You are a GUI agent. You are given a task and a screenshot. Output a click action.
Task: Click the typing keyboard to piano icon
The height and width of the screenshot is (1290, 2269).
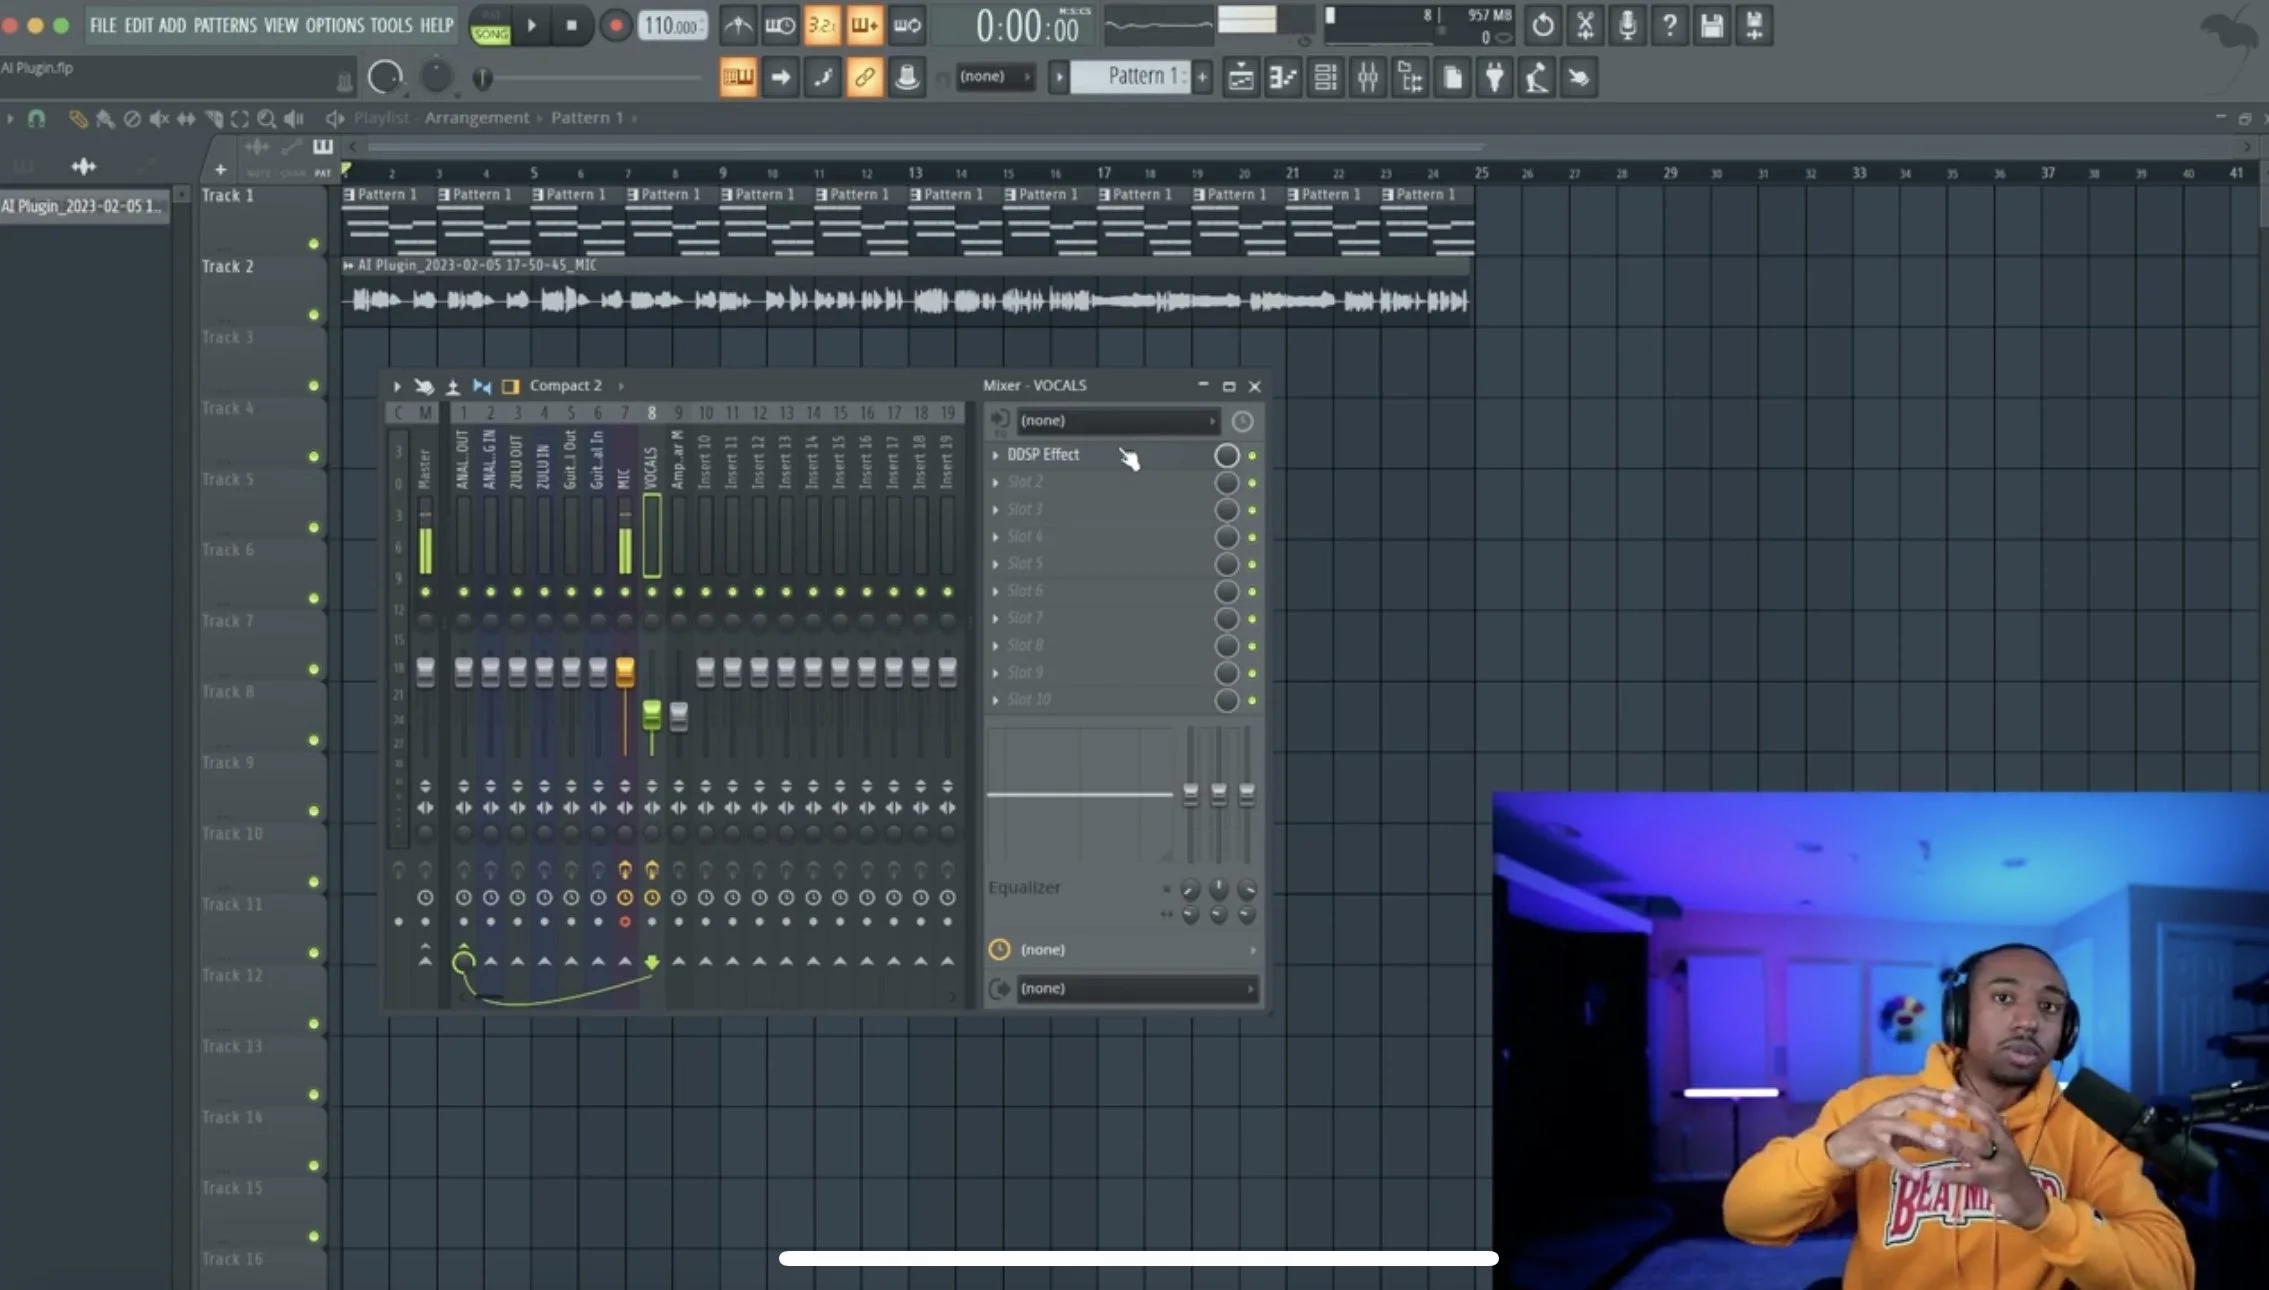(738, 77)
